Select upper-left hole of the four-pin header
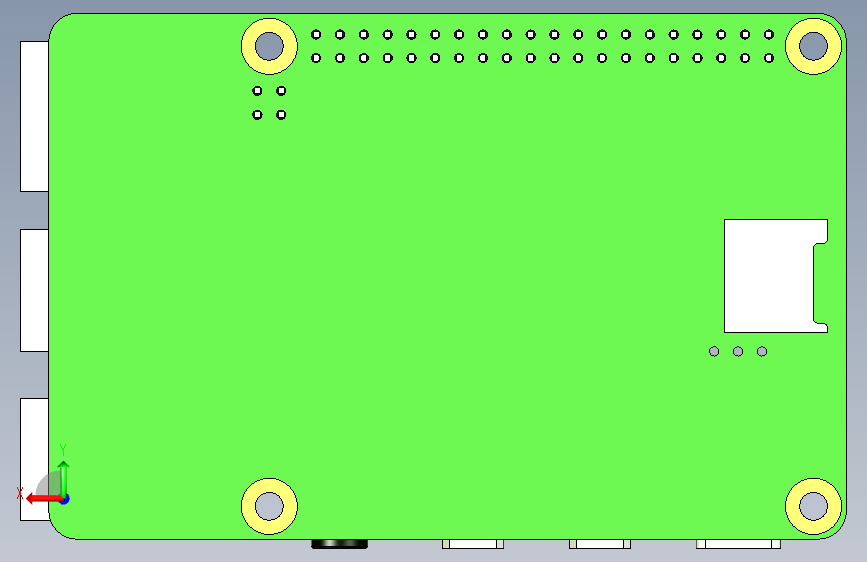This screenshot has height=562, width=867. [x=257, y=91]
